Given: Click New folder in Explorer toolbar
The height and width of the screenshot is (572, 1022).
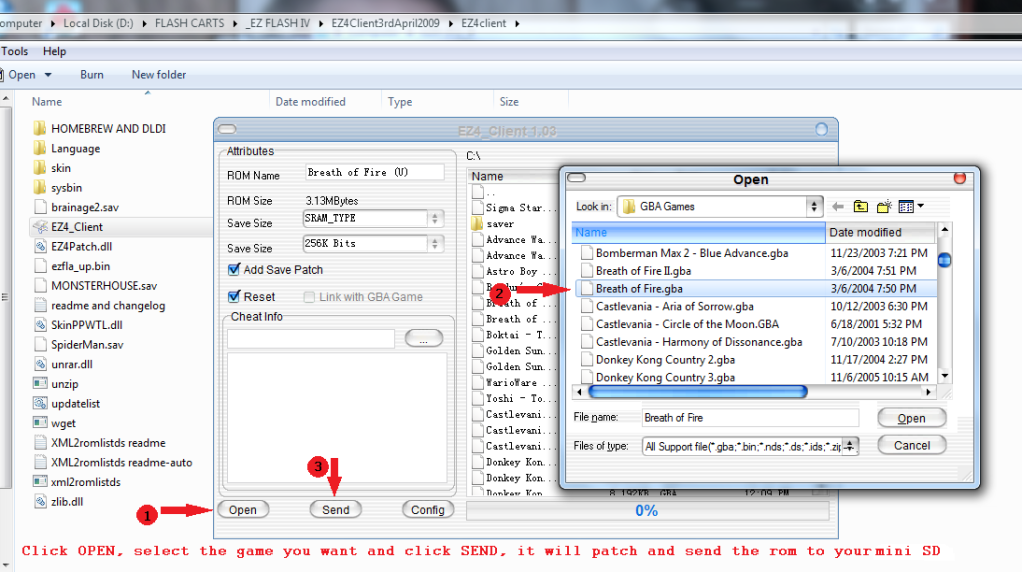Looking at the screenshot, I should (158, 74).
